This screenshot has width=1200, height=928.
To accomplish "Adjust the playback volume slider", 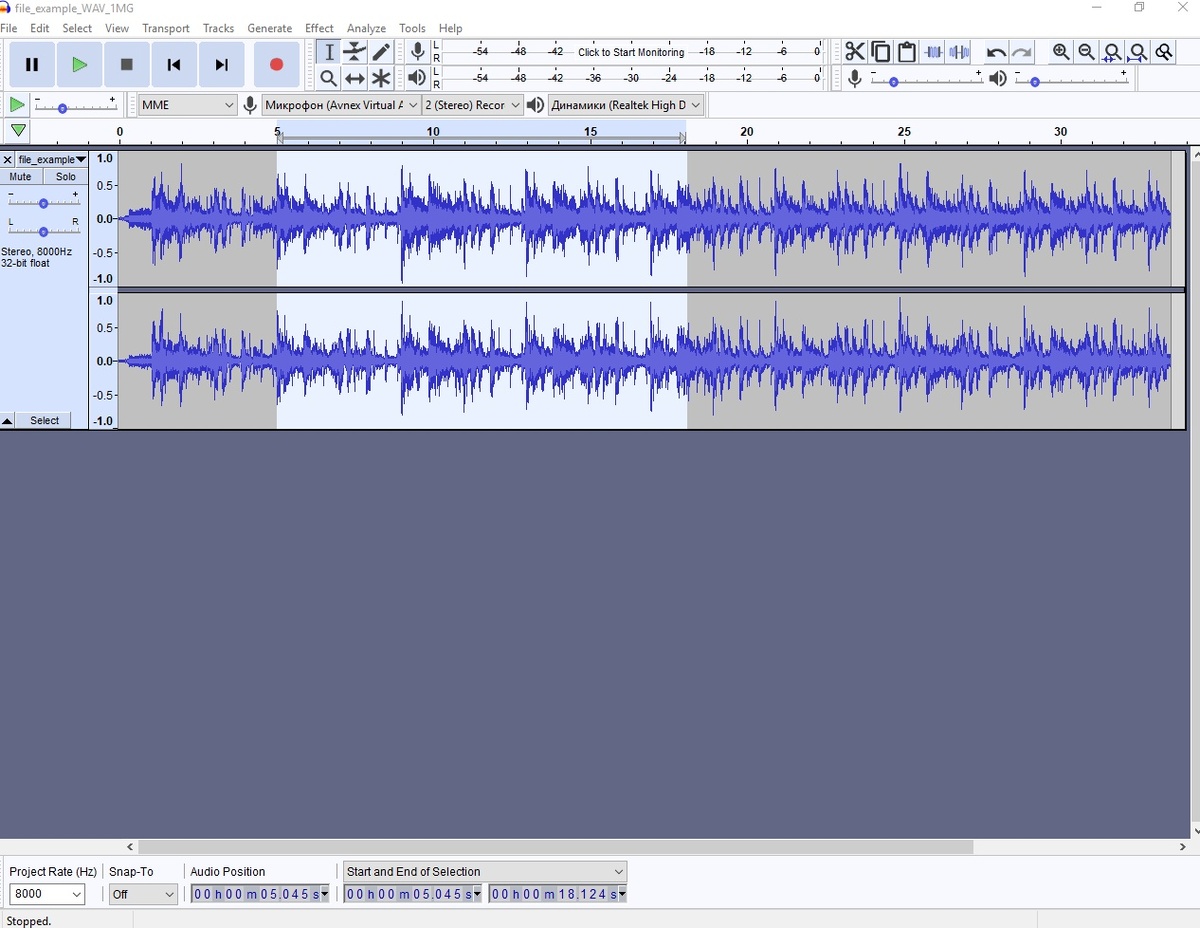I will (1070, 79).
